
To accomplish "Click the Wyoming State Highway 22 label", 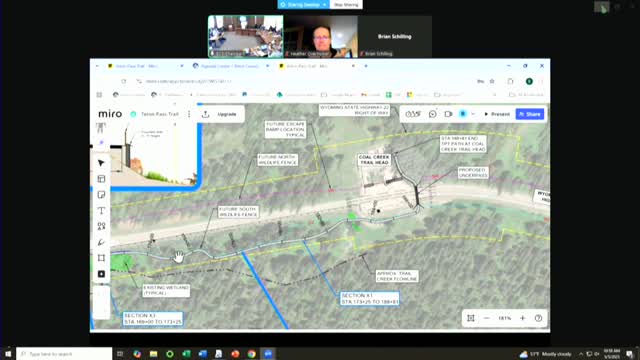I will click(354, 110).
